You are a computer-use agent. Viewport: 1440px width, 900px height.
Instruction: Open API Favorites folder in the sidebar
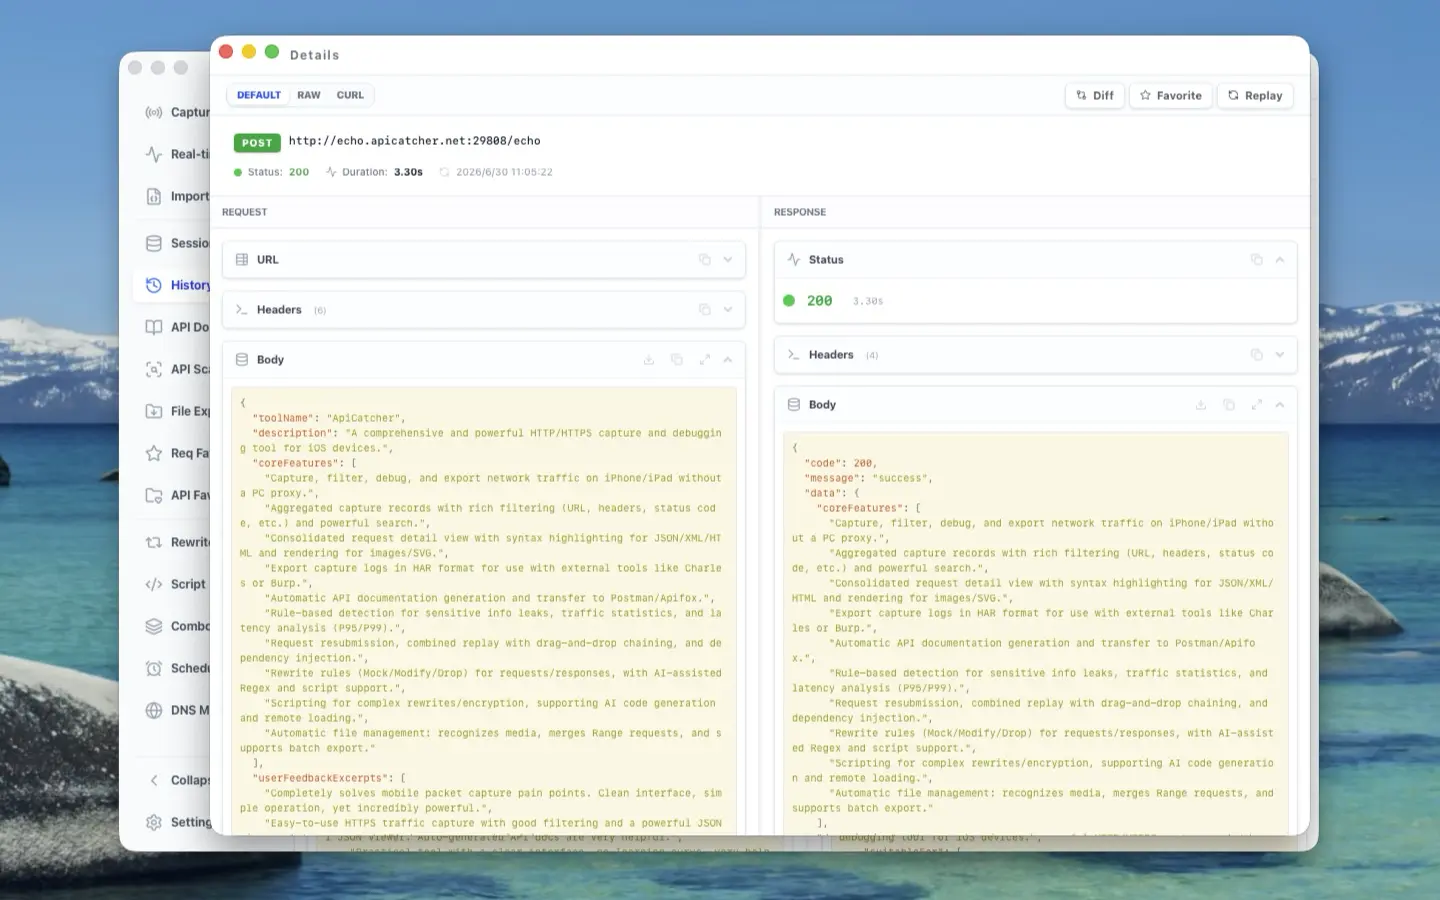click(x=177, y=495)
